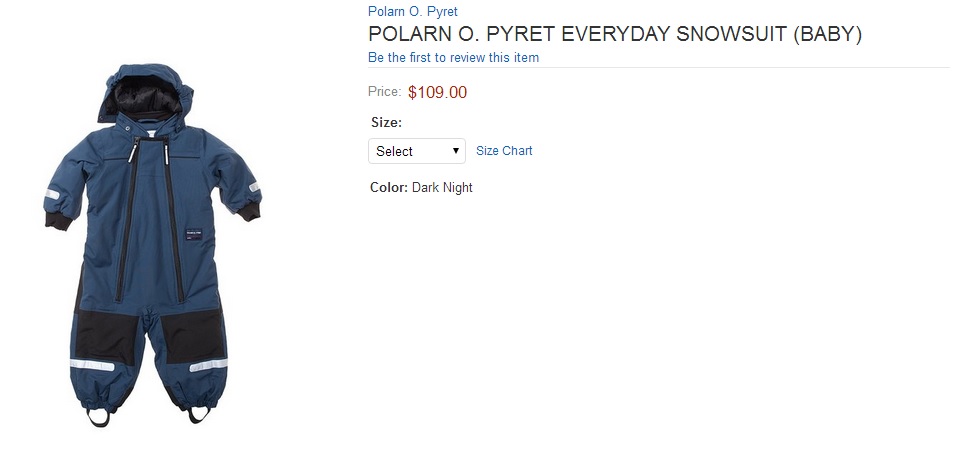955x451 pixels.
Task: Click the Size label above the dropdown
Action: point(386,123)
